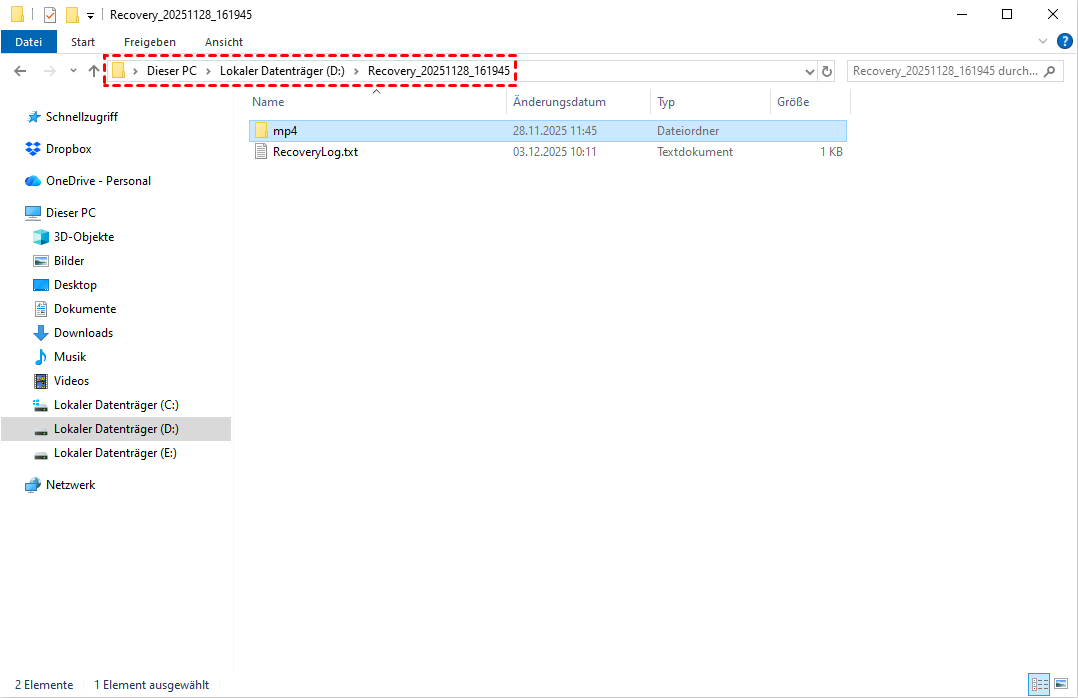Screen dimensions: 1078x698
Task: Switch to large icons view in status bar
Action: 1060,685
